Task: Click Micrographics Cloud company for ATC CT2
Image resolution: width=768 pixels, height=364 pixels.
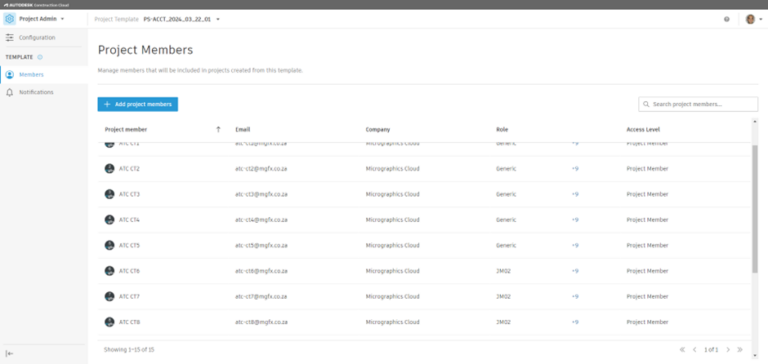Action: [x=392, y=169]
